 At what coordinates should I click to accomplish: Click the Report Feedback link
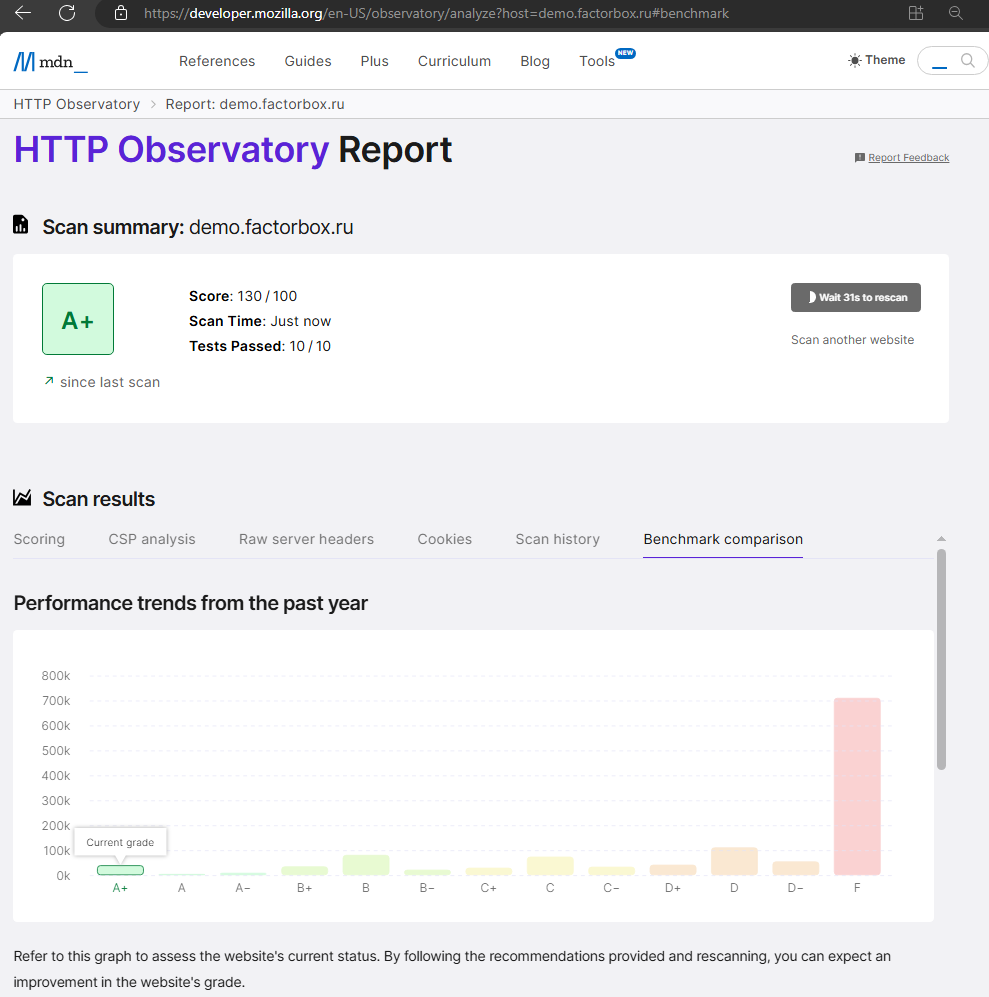908,158
